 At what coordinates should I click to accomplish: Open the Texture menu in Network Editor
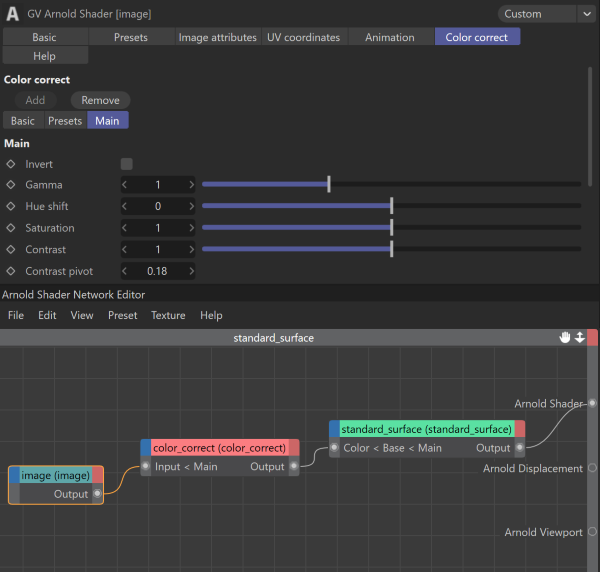coord(168,315)
